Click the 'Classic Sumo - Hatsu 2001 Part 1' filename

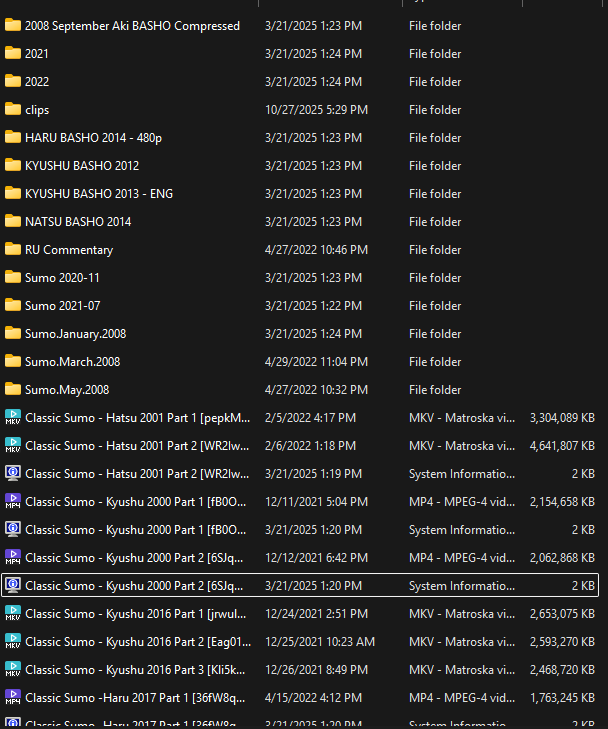pyautogui.click(x=138, y=418)
